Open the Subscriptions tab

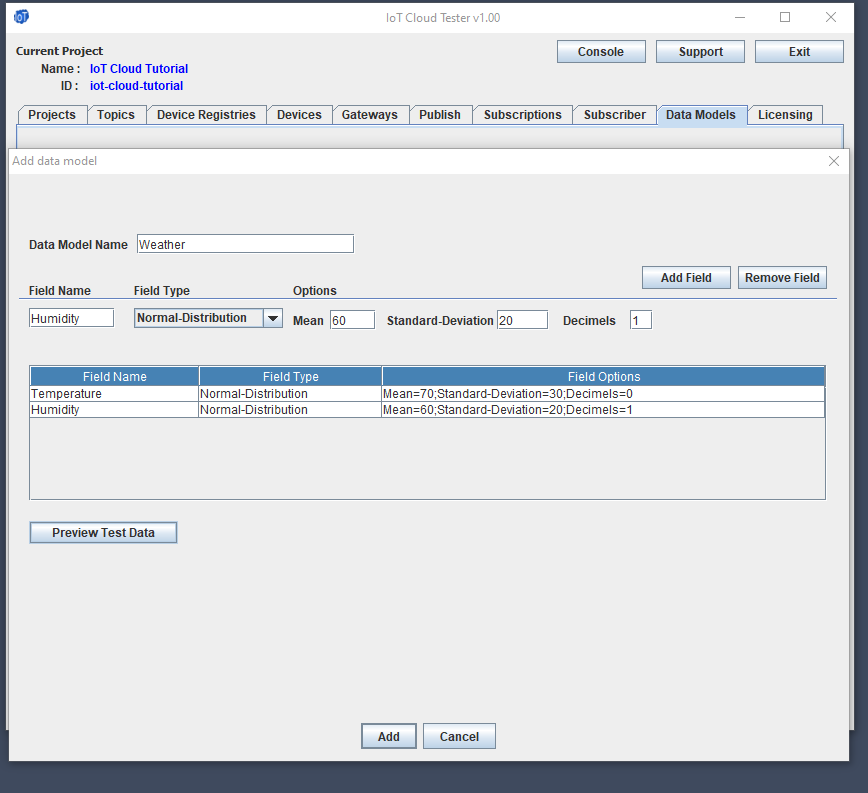(x=523, y=115)
